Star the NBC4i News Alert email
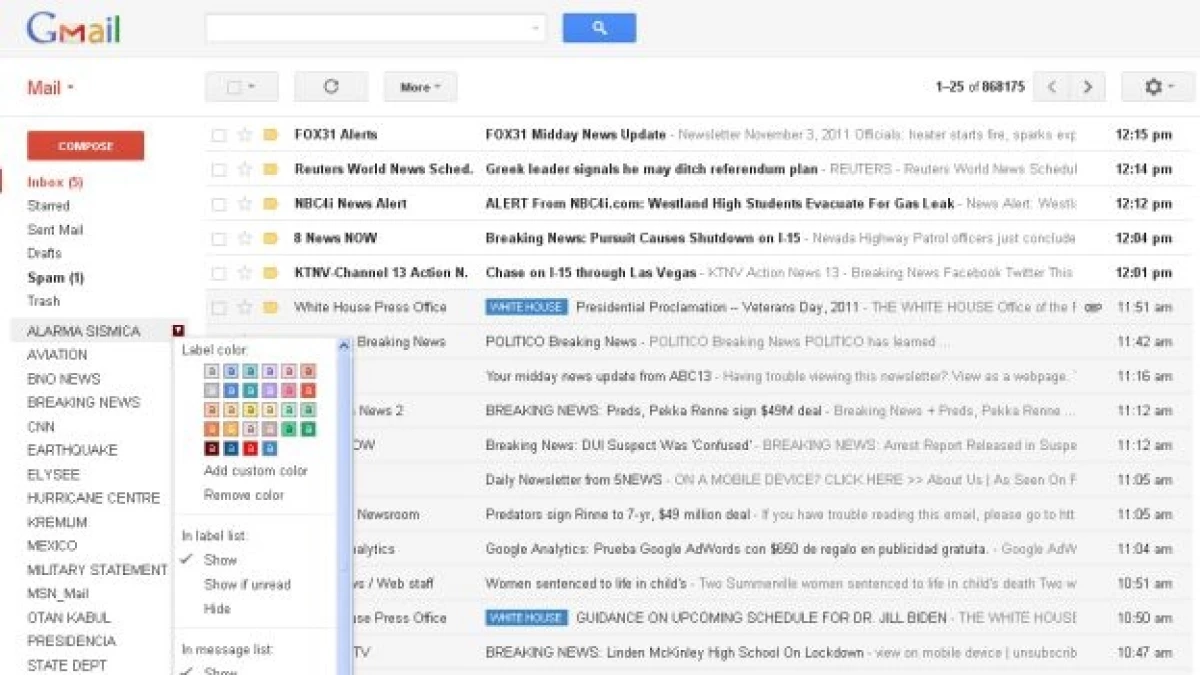The width and height of the screenshot is (1200, 675). tap(244, 204)
